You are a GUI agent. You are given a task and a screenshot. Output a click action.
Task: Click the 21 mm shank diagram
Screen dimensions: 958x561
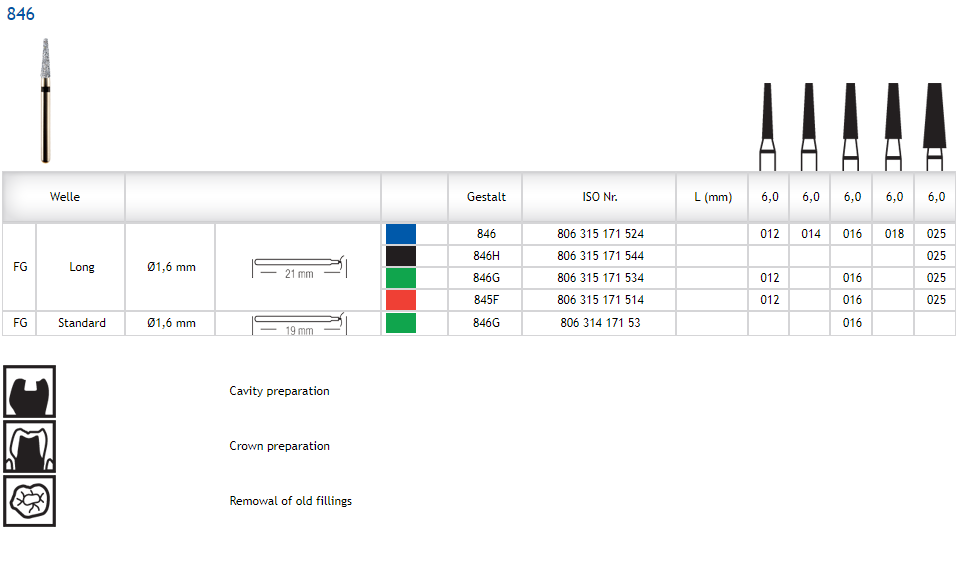[x=298, y=267]
